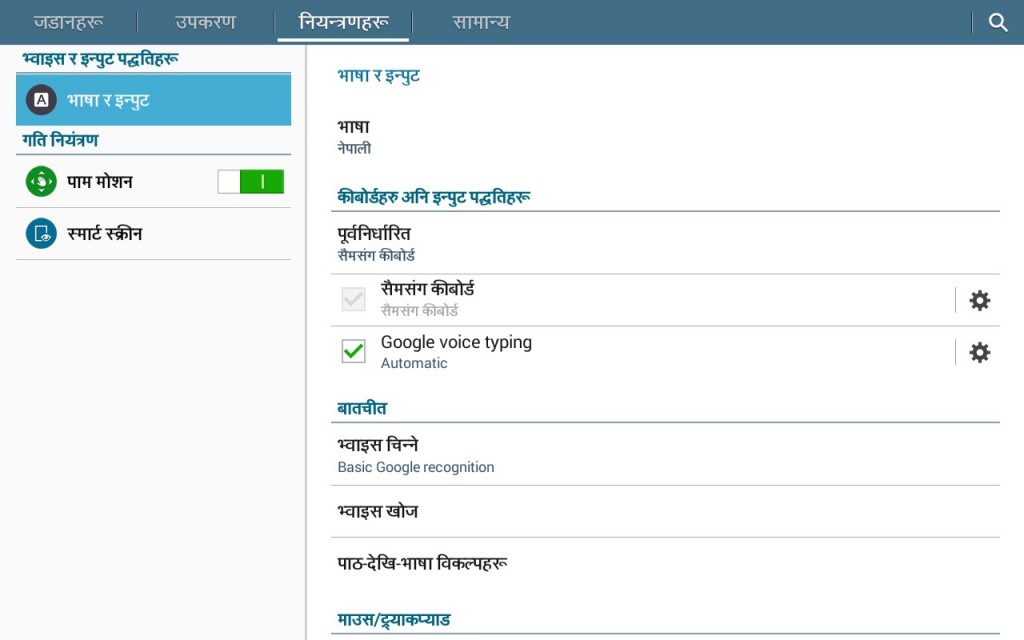Select the "A" language icon beside भाषा र इन्पुट

(40, 100)
